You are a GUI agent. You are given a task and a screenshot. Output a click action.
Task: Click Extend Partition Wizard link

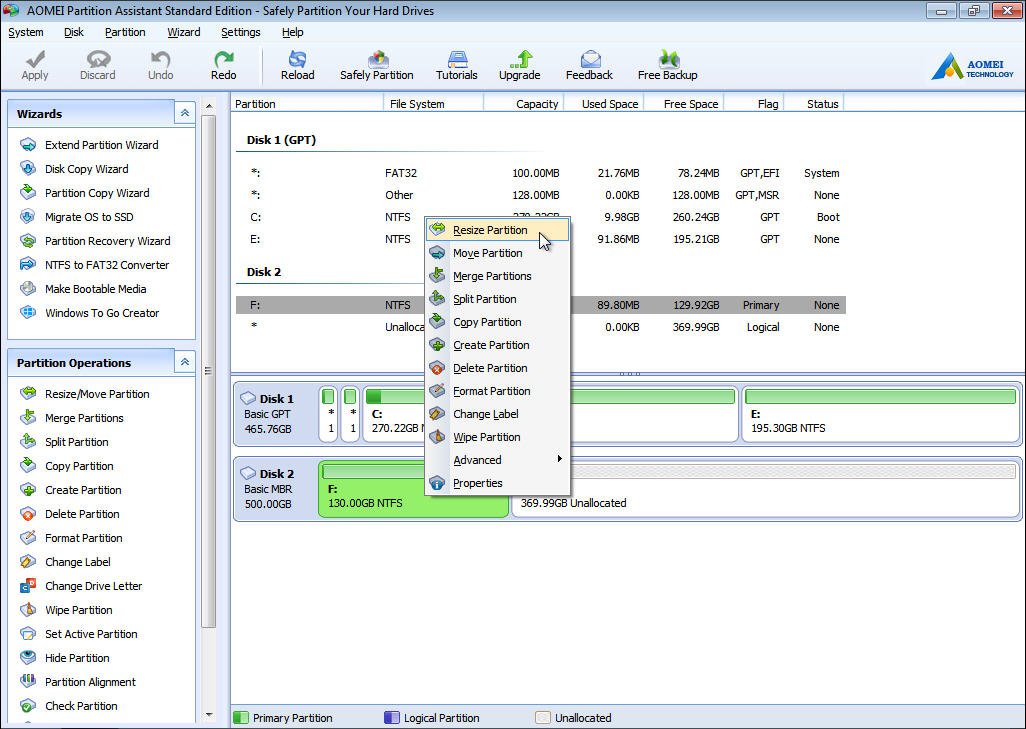tap(101, 145)
